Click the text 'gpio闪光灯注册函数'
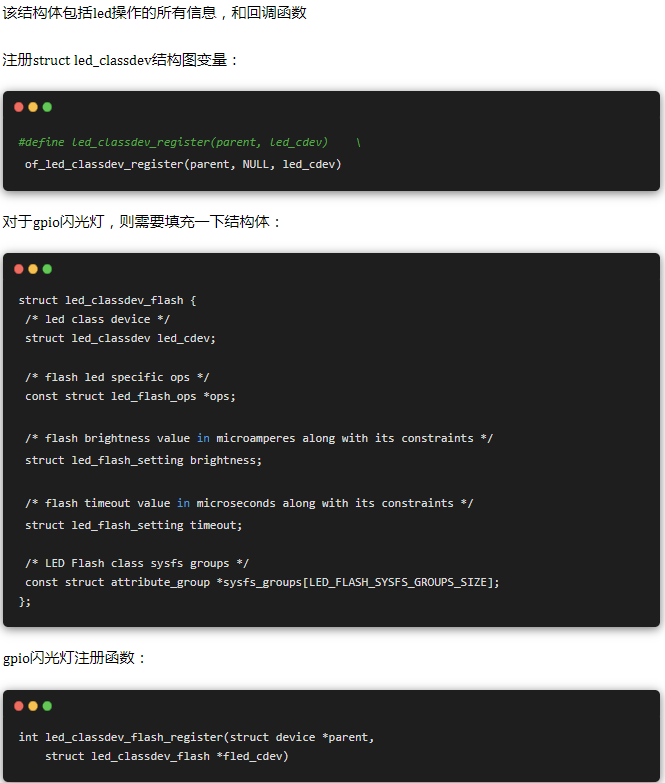 pyautogui.click(x=74, y=658)
